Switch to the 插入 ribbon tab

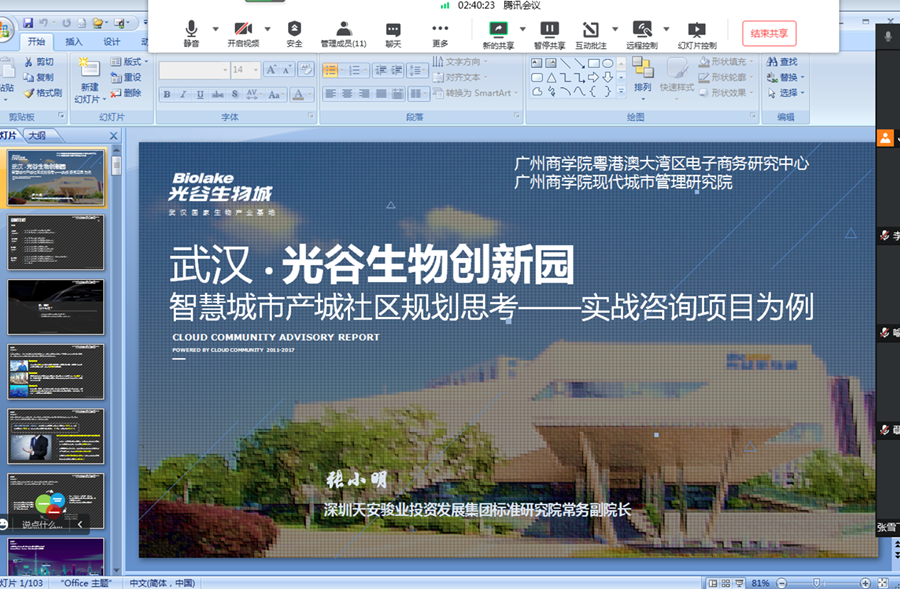tap(74, 42)
